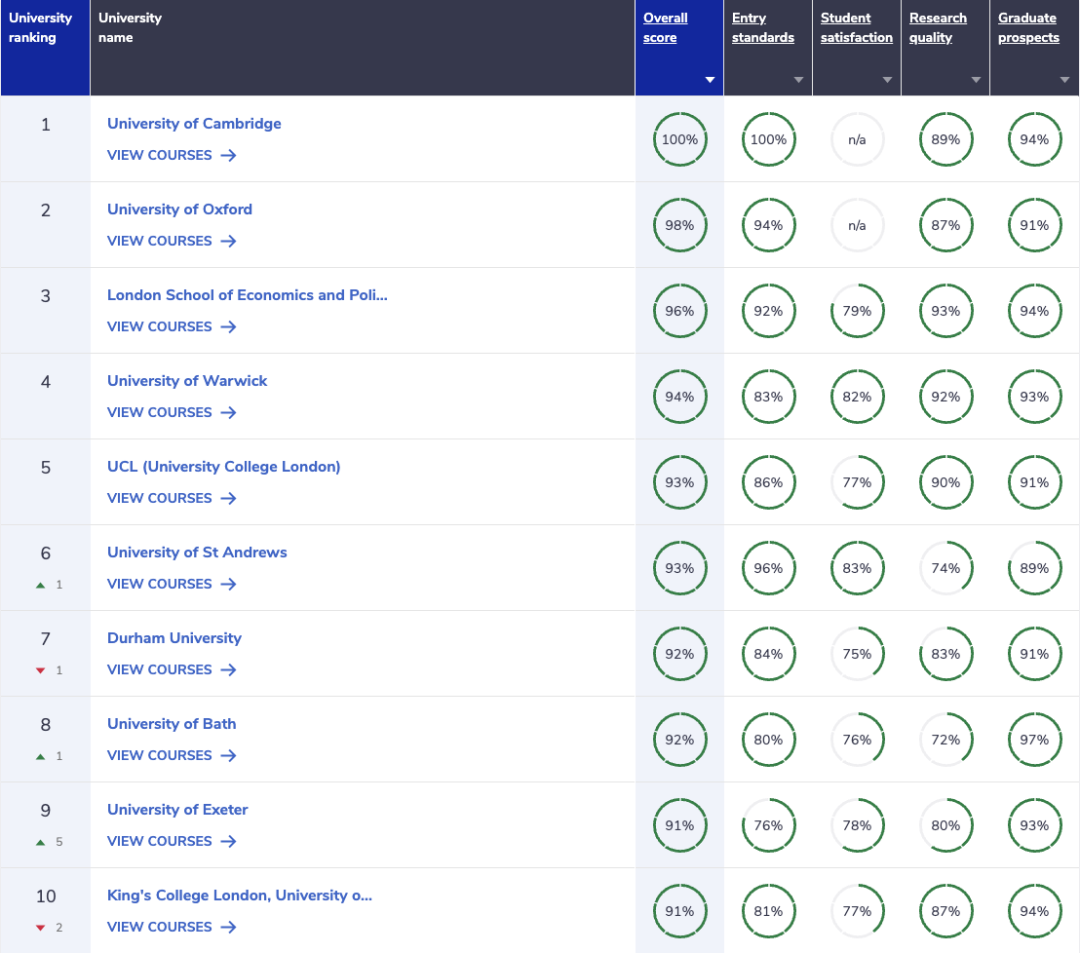The image size is (1080, 953).
Task: Click LSE's 93% research quality progress ring
Action: [945, 311]
